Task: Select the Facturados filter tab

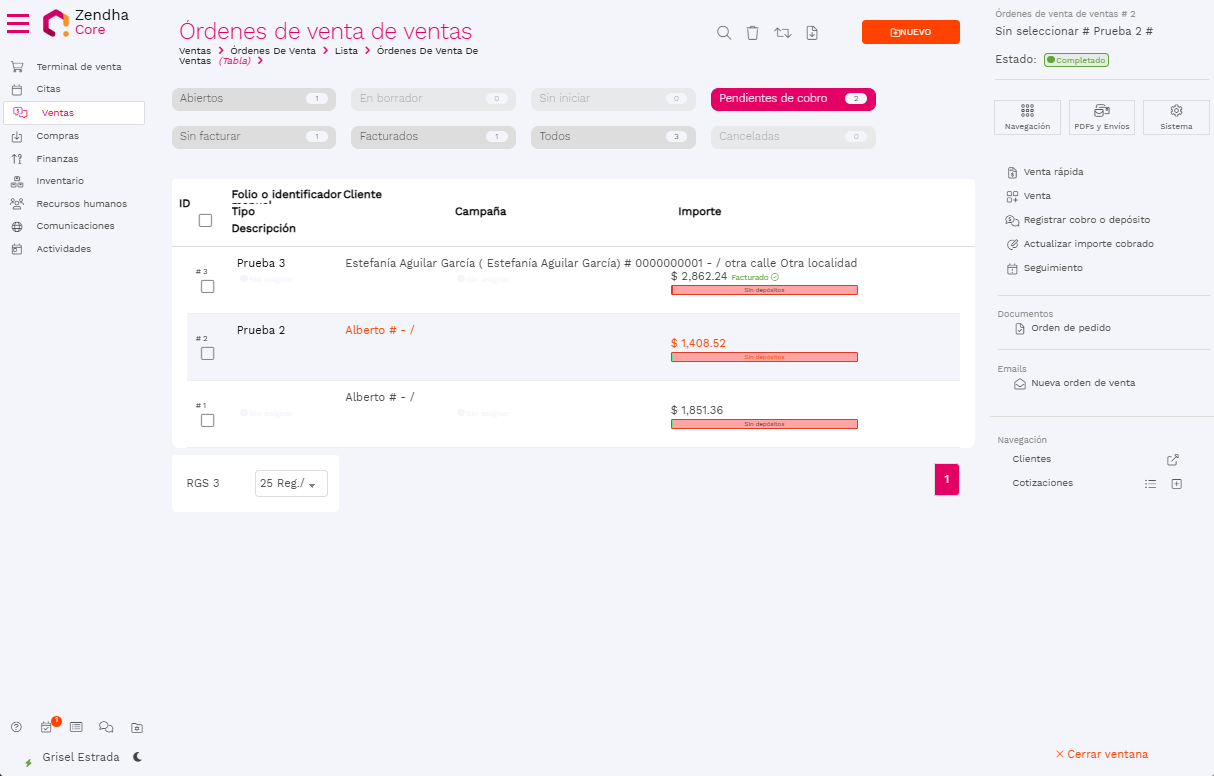Action: [x=432, y=137]
